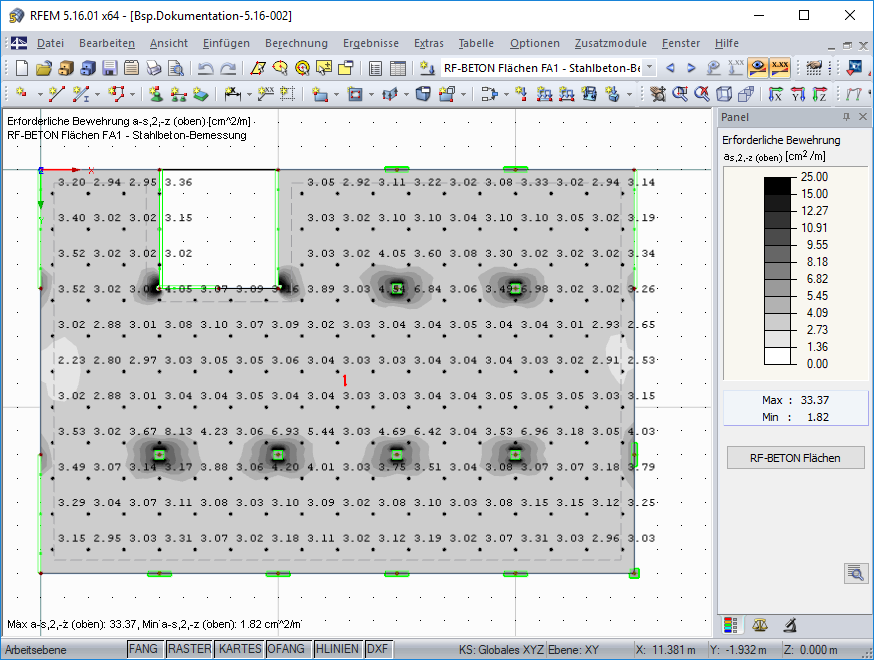Expand the polyline tool dropdown arrow
Screen dimensions: 874x660
click(132, 94)
